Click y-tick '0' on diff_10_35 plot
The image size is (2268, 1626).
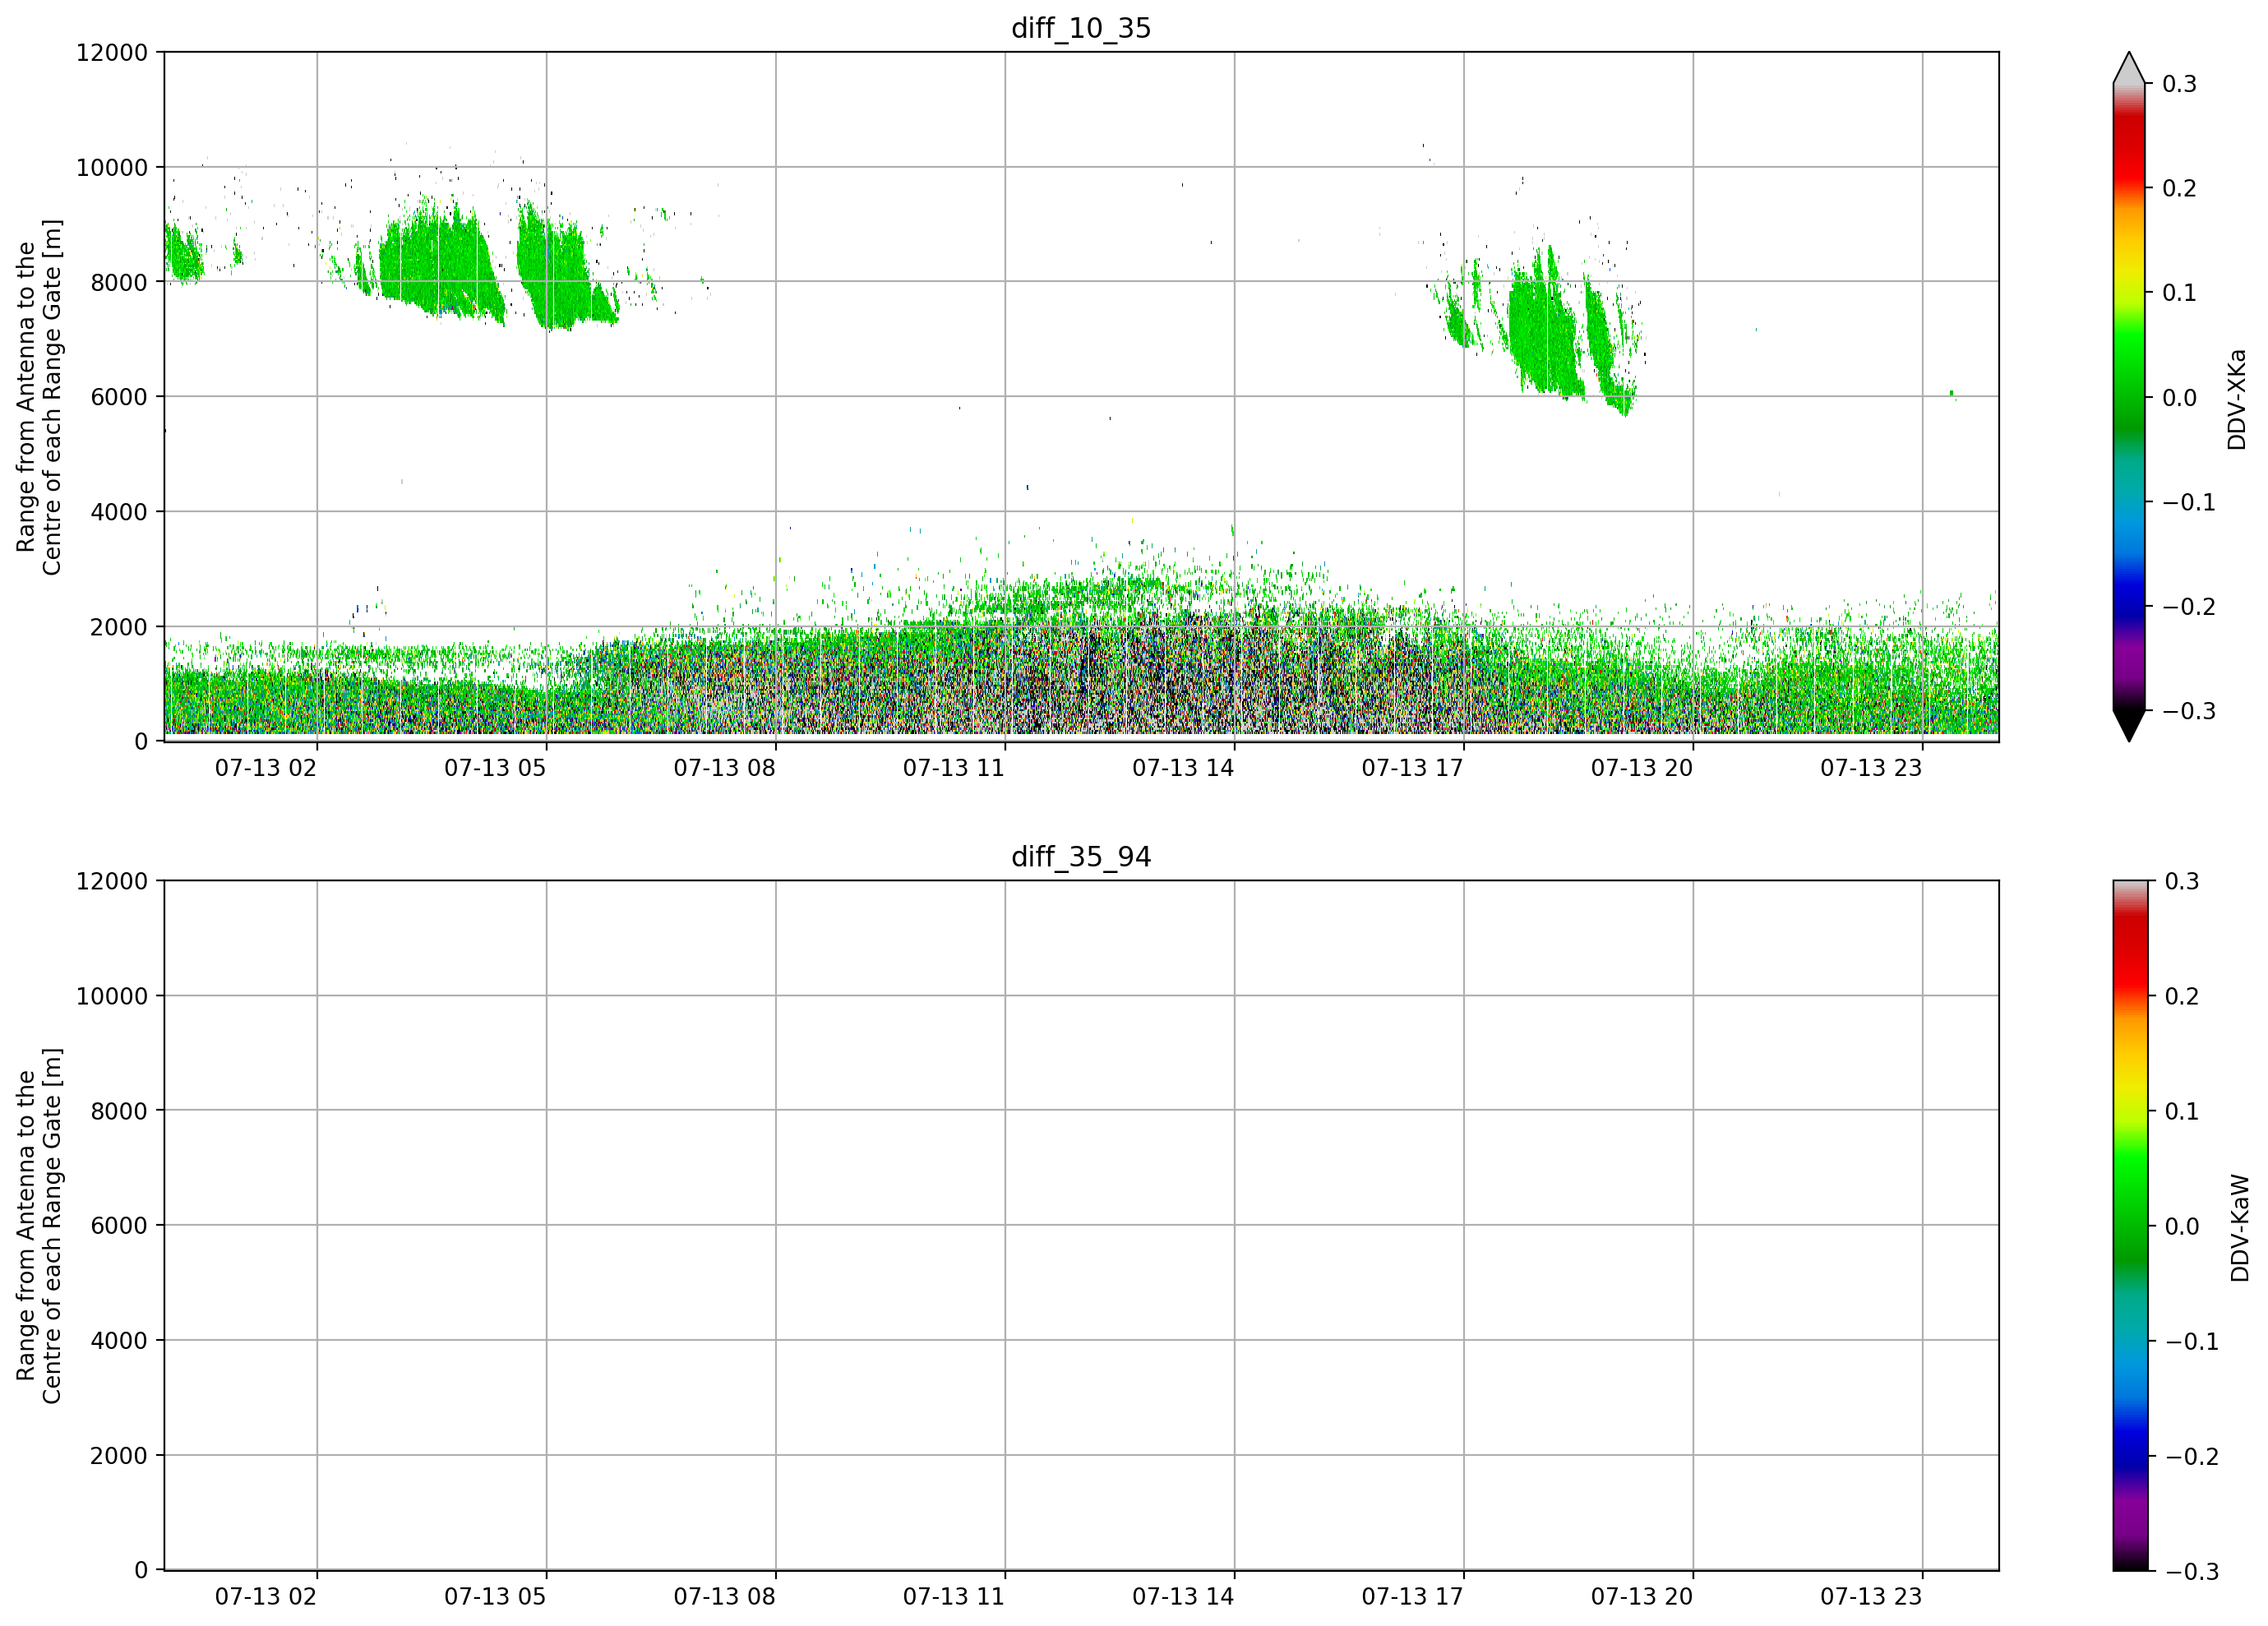click(x=141, y=742)
